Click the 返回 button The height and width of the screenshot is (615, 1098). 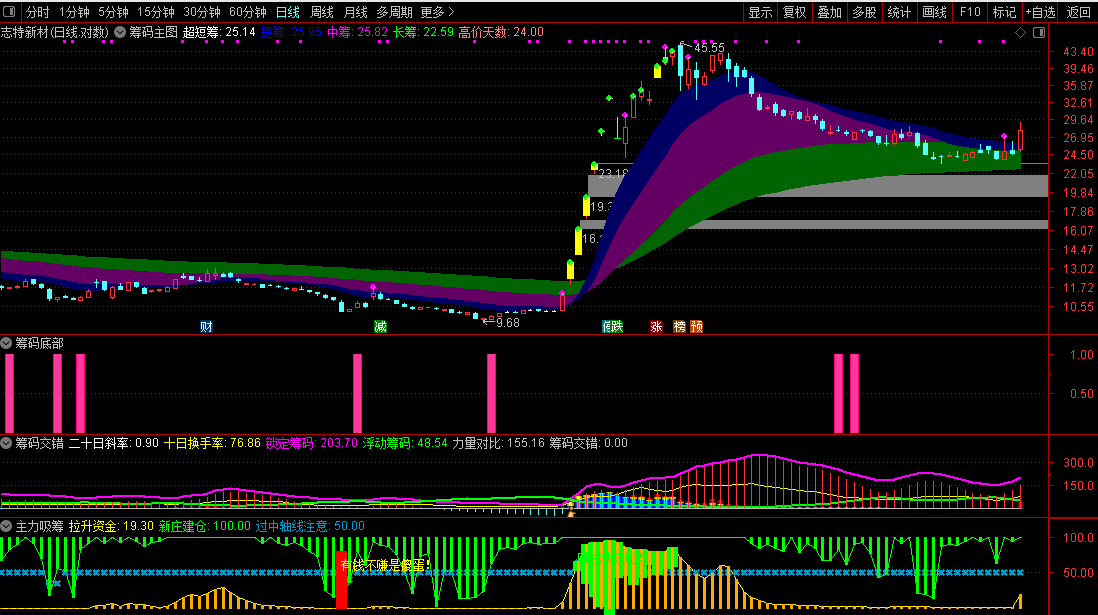(1078, 12)
